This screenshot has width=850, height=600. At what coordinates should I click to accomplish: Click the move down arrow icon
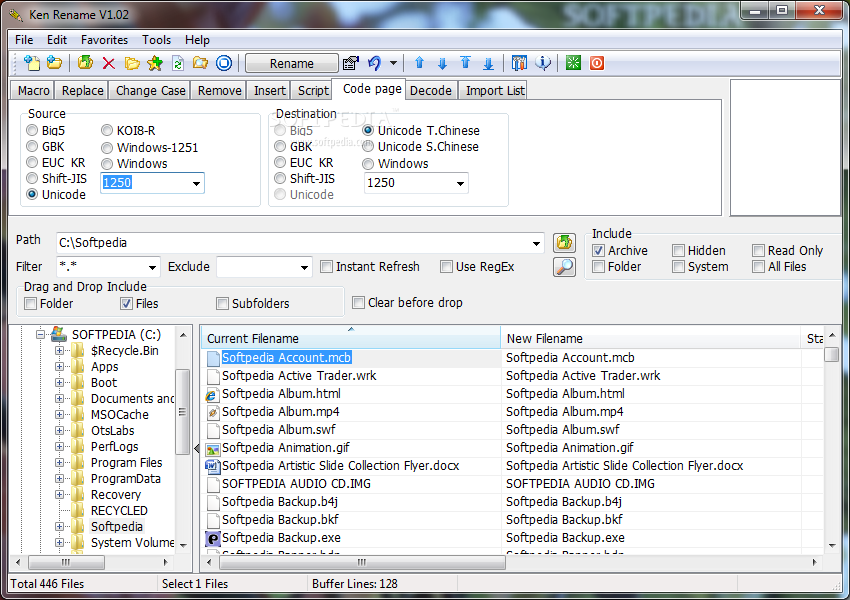click(x=442, y=63)
